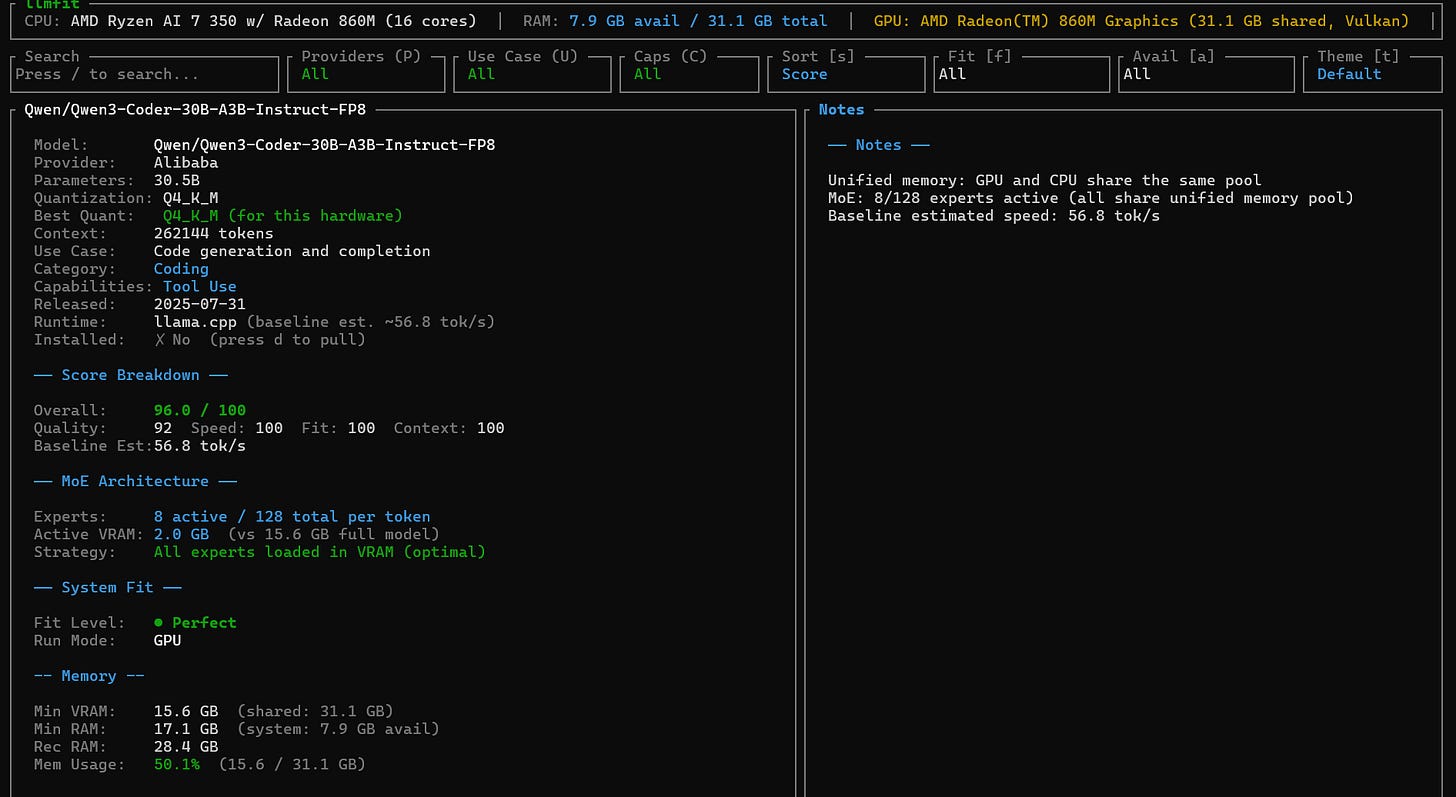
Task: Open the Providers (P) filter
Action: (x=366, y=74)
